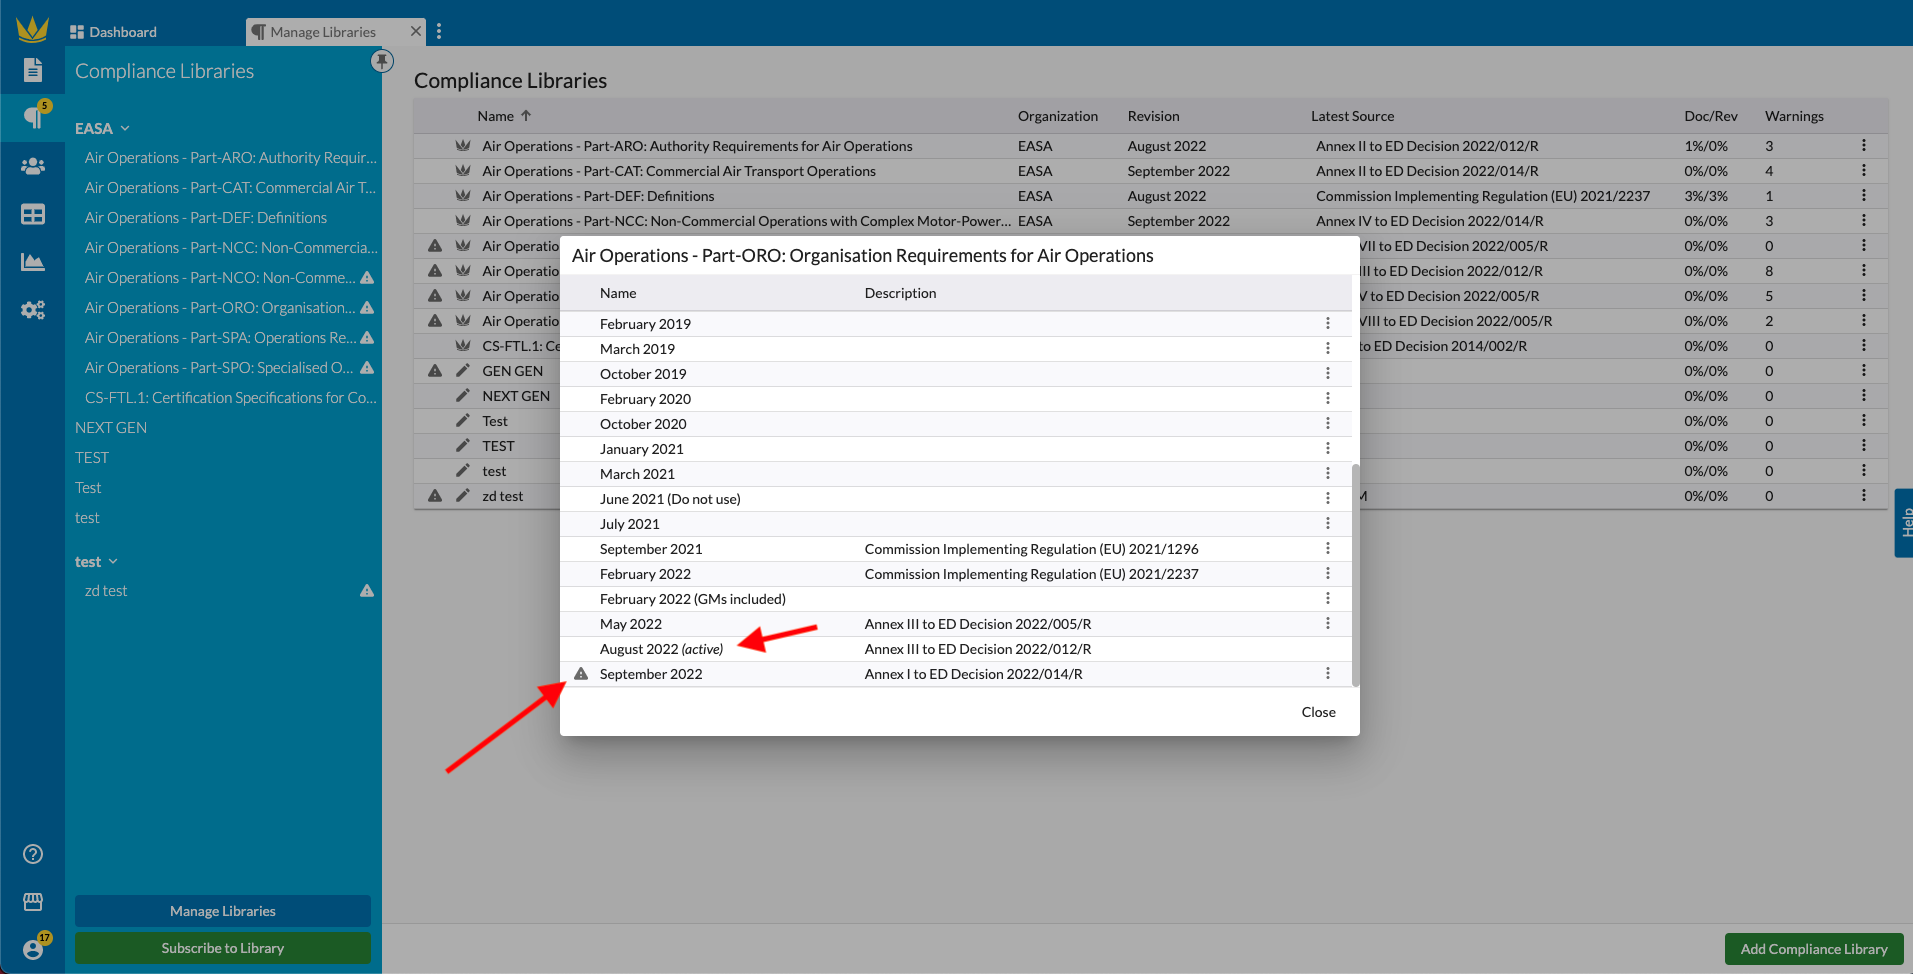Screen dimensions: 1913x974
Task: Open the Help side tab
Action: pos(1905,523)
